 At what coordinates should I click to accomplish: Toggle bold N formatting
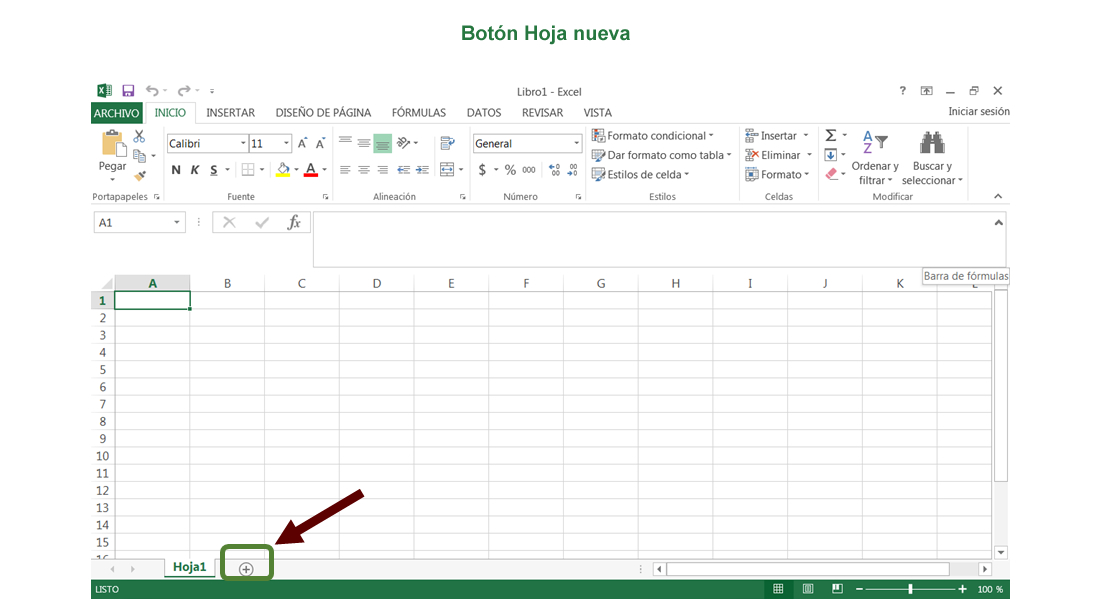click(x=176, y=170)
